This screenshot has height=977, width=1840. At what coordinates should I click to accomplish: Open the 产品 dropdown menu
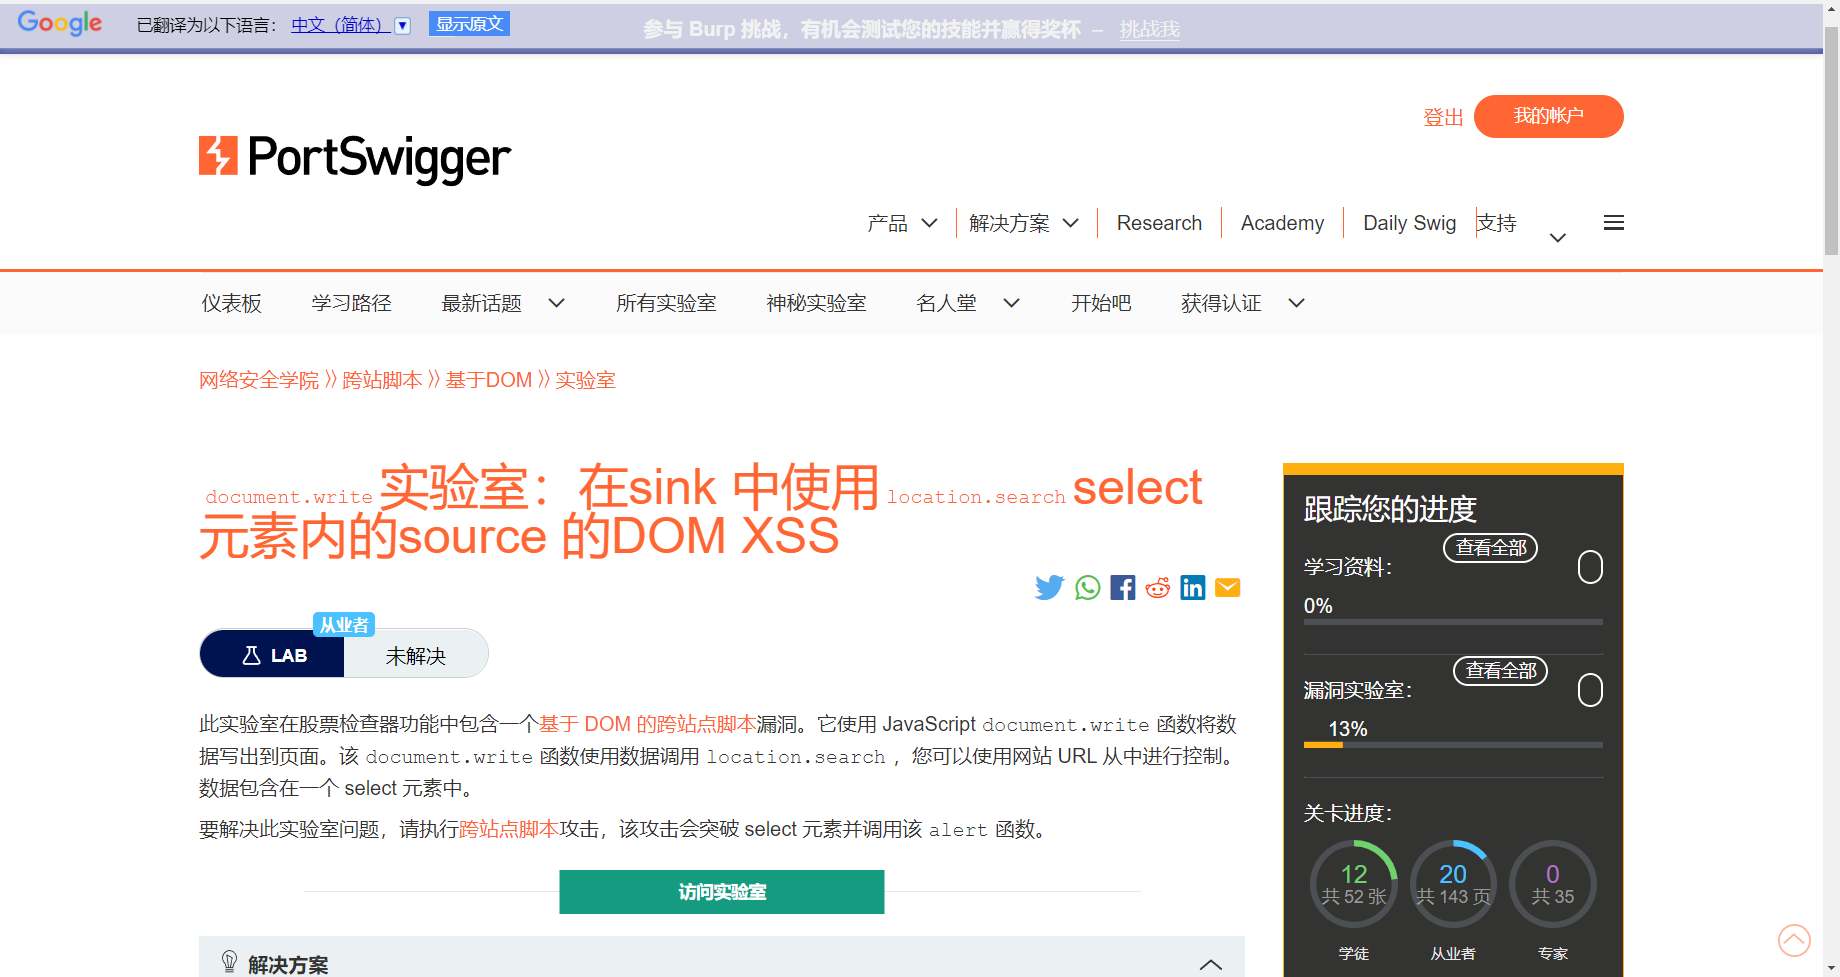[901, 222]
